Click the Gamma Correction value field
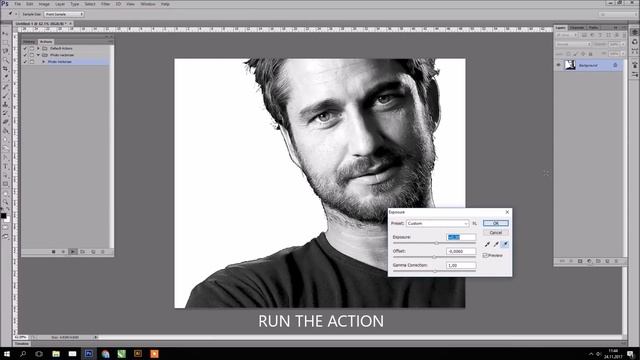 pos(461,265)
